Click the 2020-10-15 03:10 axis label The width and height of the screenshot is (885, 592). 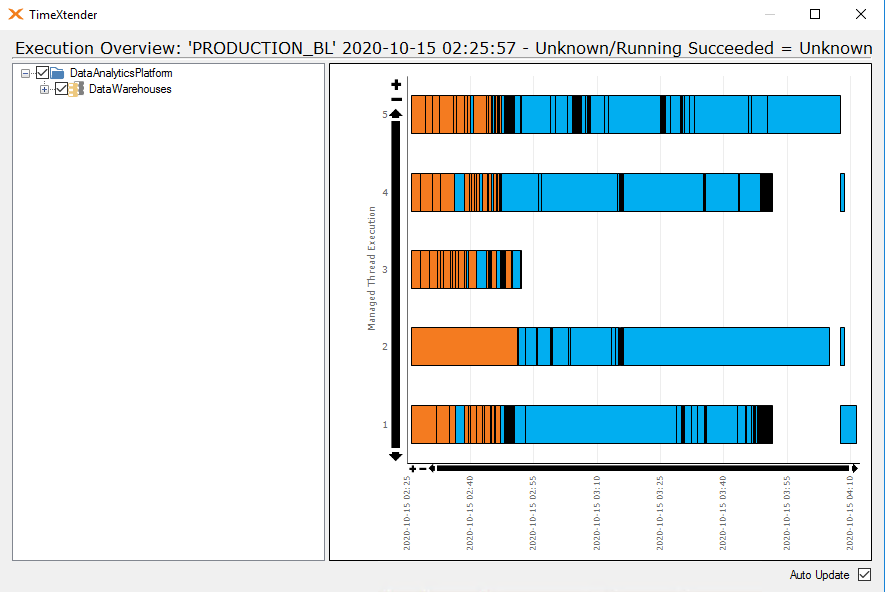click(x=597, y=513)
